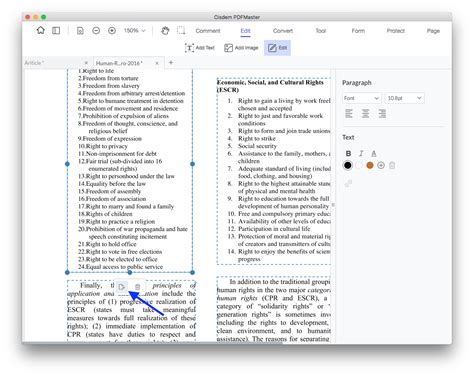474x376 pixels.
Task: Delete text block with floating trash icon
Action: coord(137,287)
